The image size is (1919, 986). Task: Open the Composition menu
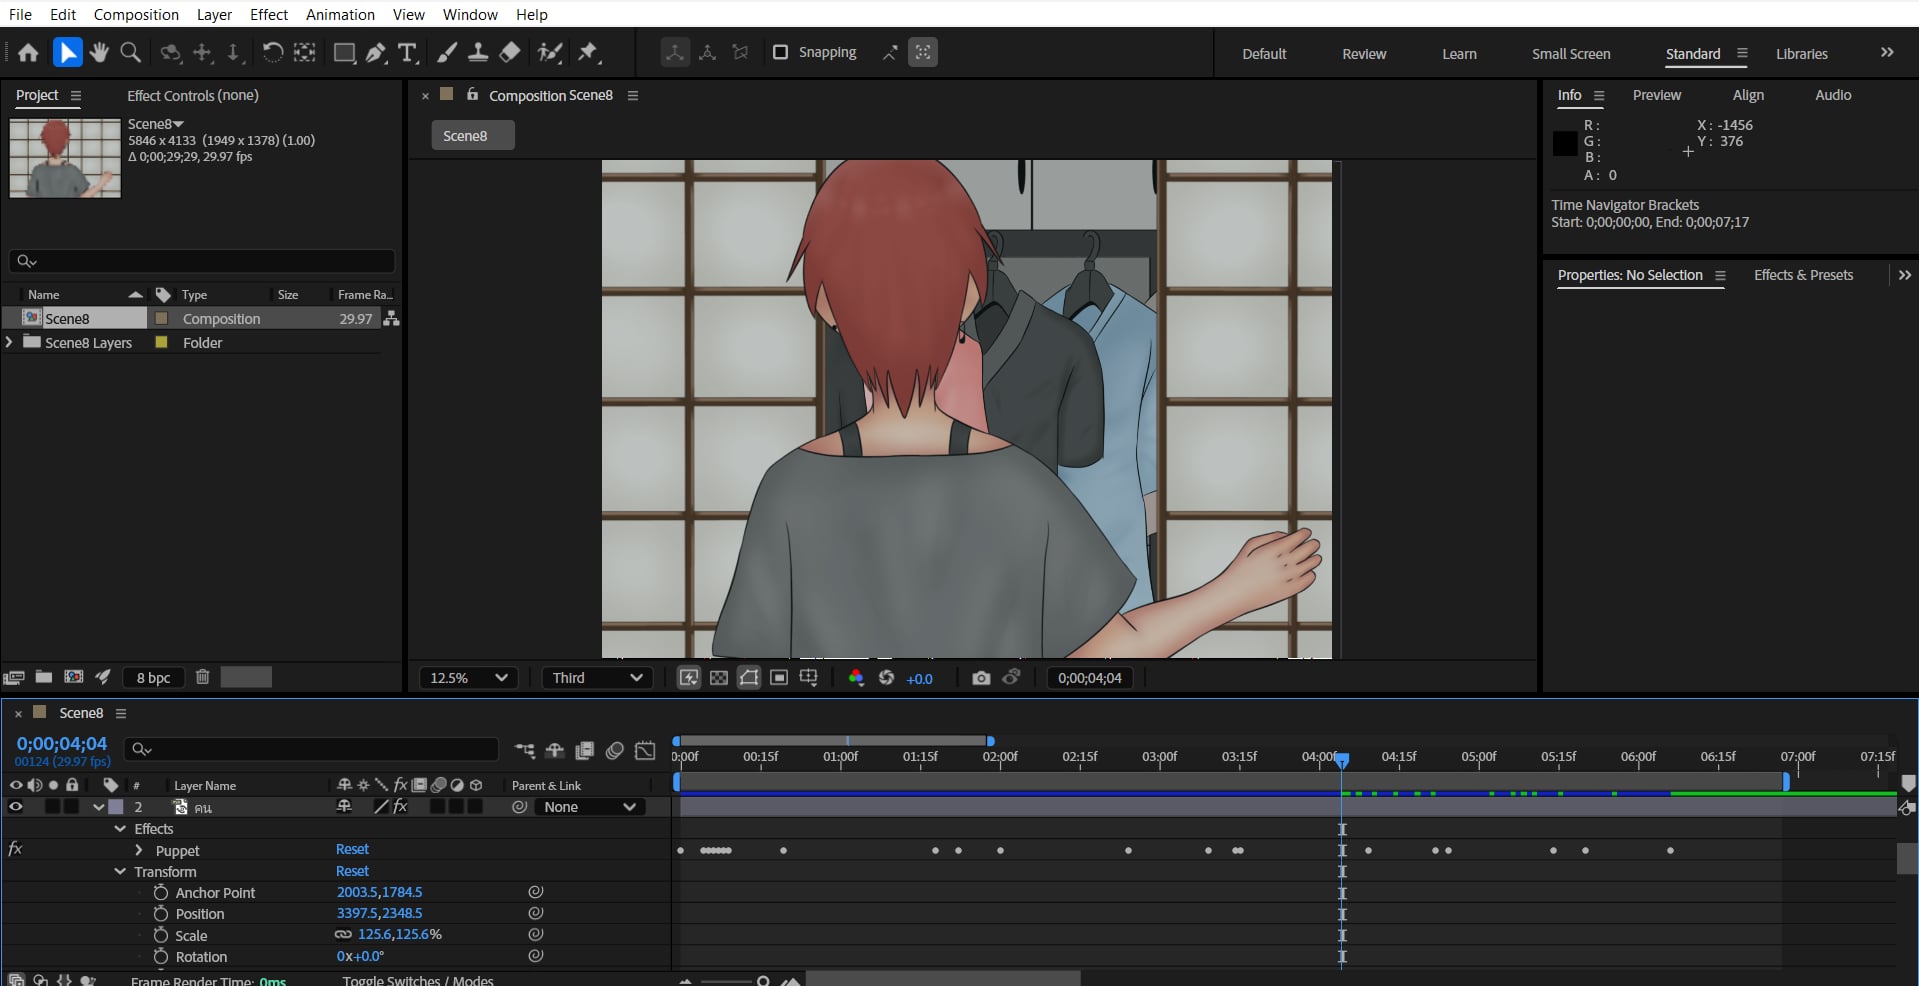coord(136,14)
